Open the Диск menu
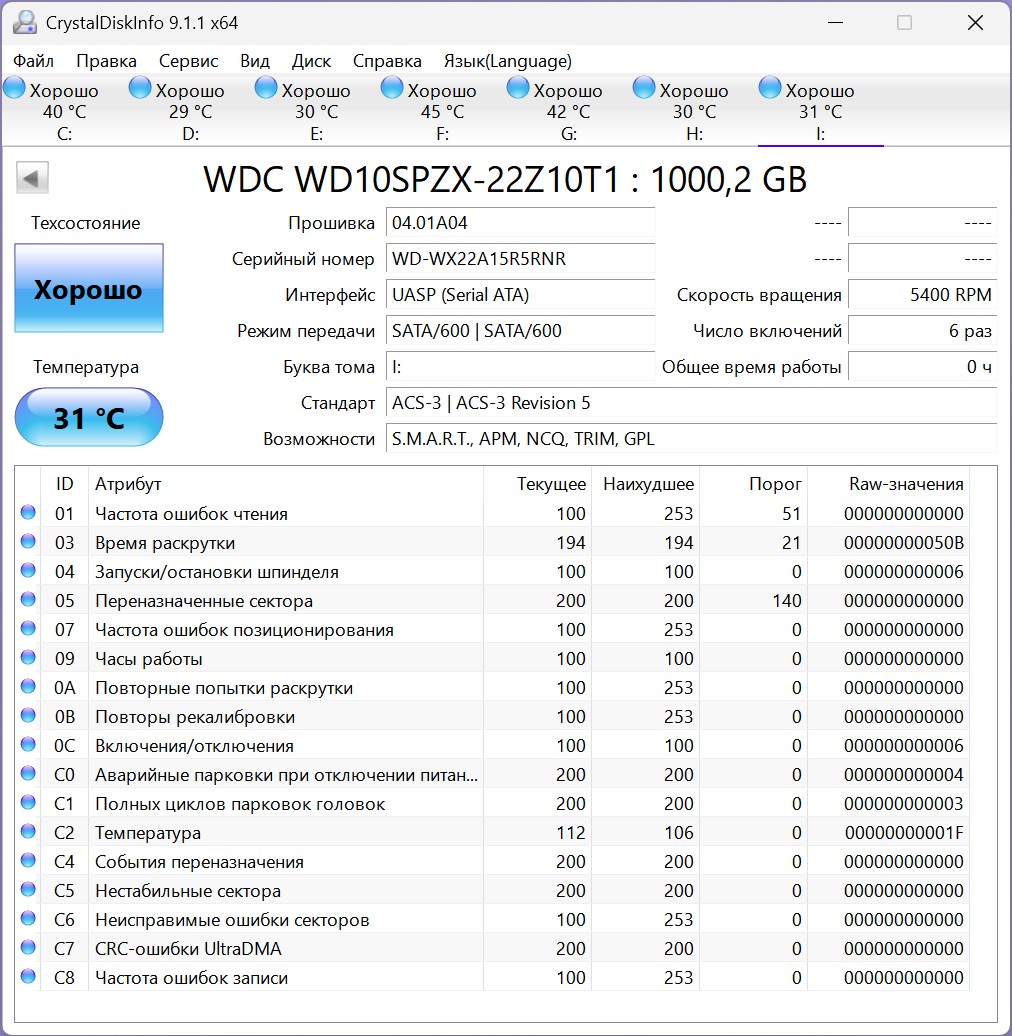The image size is (1012, 1036). tap(311, 61)
